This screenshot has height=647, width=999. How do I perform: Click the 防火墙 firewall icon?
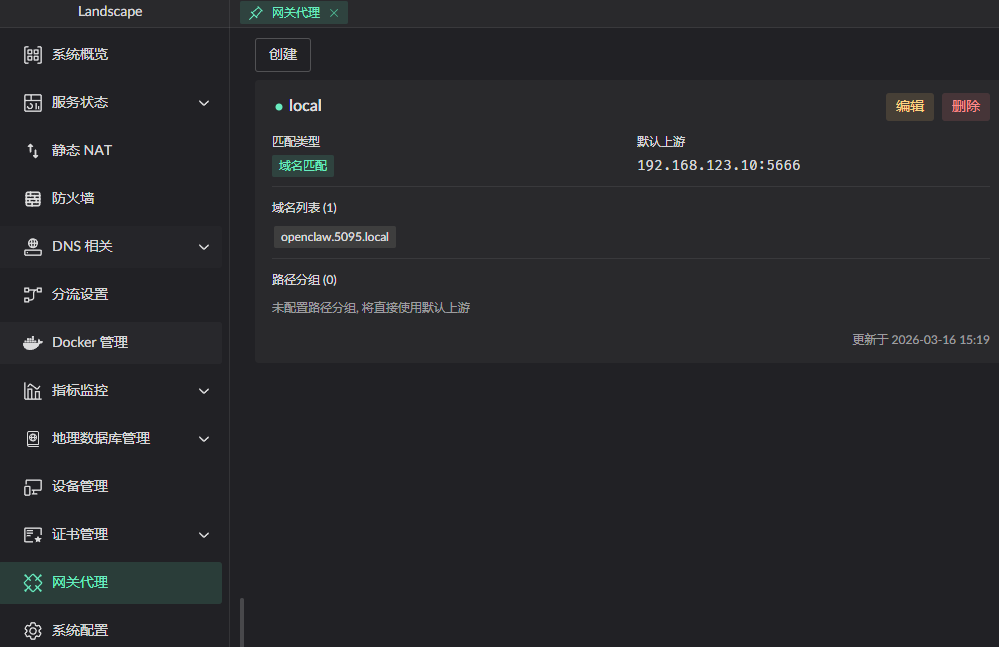pyautogui.click(x=33, y=199)
